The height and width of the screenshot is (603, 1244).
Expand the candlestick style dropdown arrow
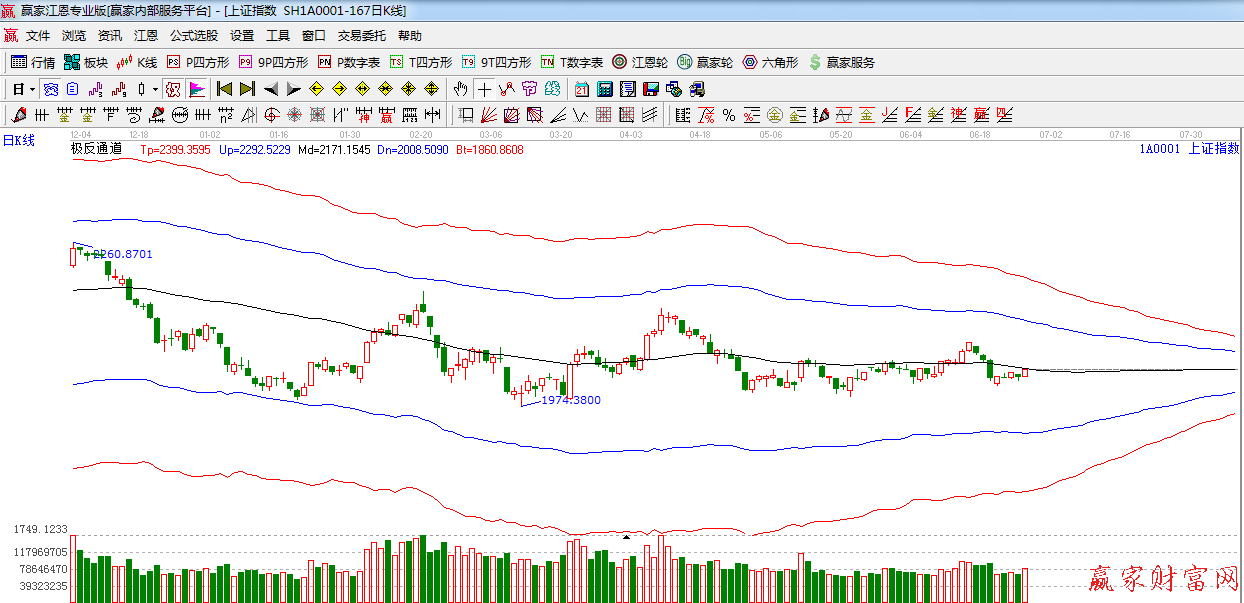click(x=155, y=89)
